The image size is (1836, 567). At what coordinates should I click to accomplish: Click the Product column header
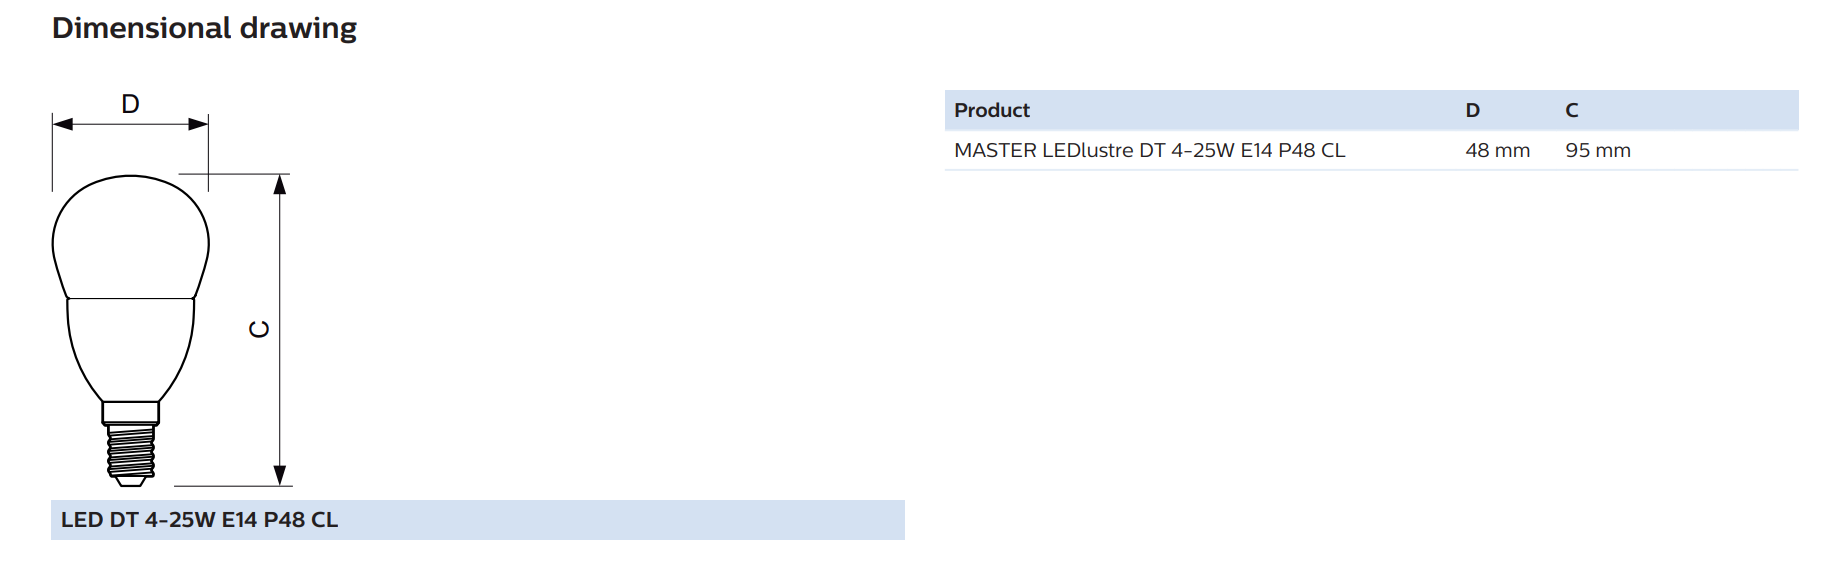click(992, 110)
